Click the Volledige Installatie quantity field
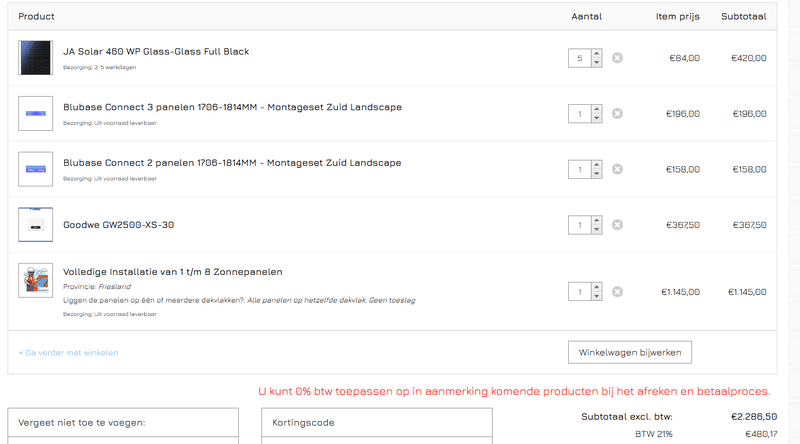Viewport: 800px width, 444px height. (580, 292)
